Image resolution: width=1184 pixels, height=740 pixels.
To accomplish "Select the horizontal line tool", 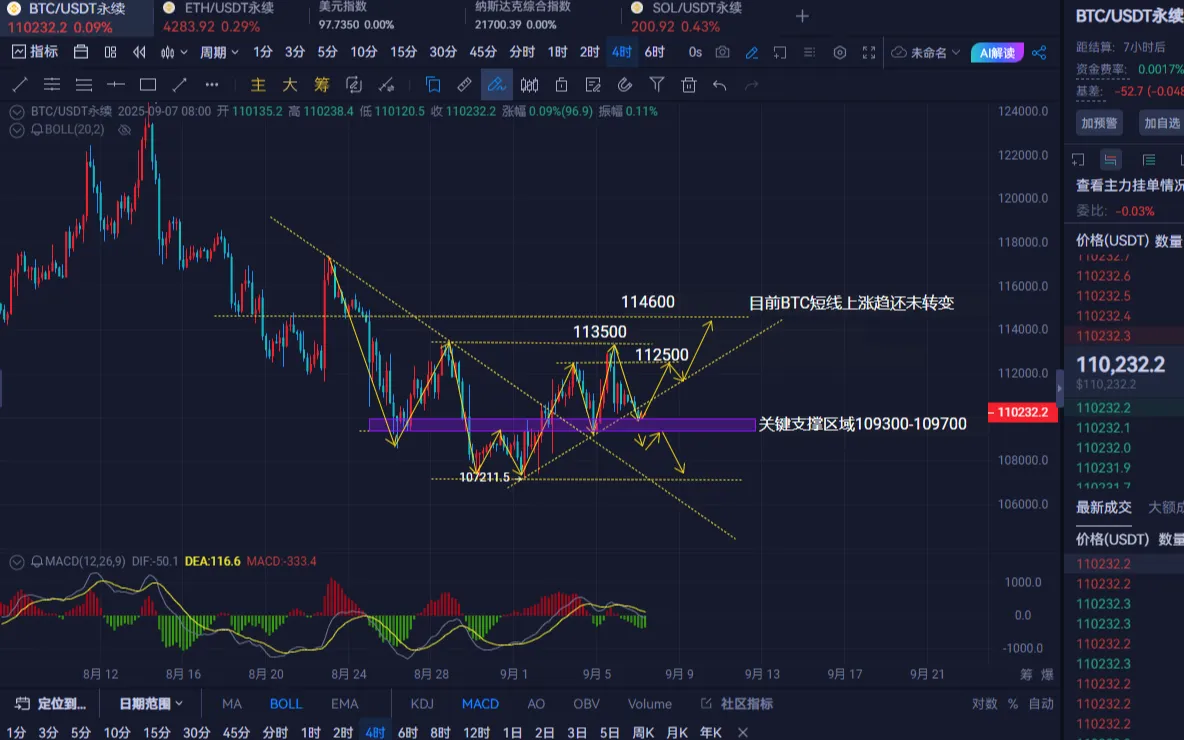I will [116, 85].
